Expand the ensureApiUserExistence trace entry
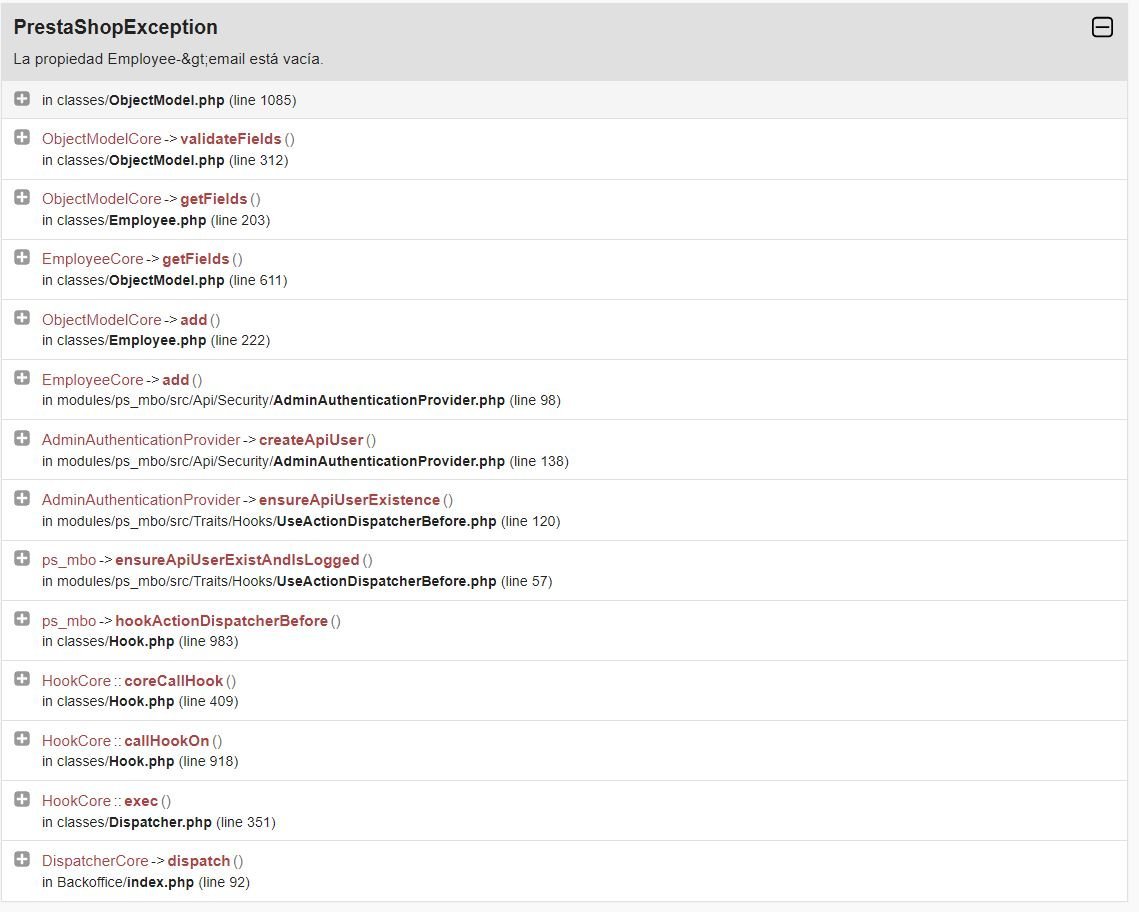 (x=22, y=498)
